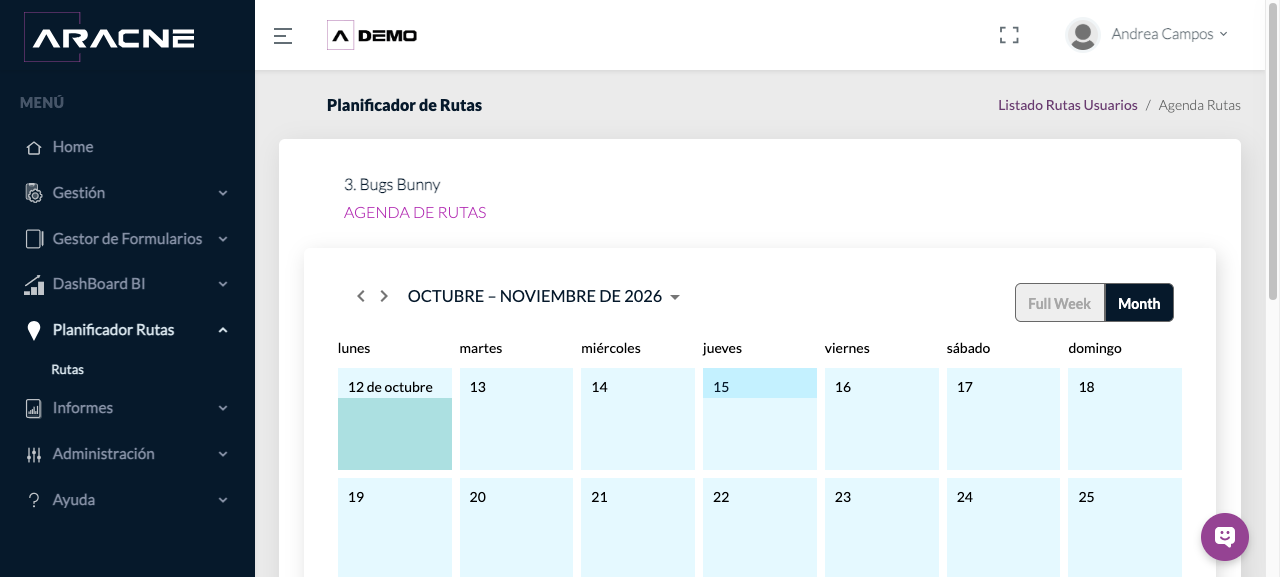The height and width of the screenshot is (577, 1280).
Task: Select calendar day 14
Action: click(638, 419)
